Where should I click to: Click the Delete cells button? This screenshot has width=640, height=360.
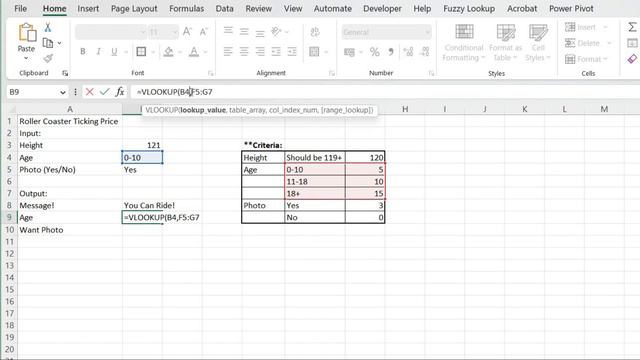[x=588, y=43]
